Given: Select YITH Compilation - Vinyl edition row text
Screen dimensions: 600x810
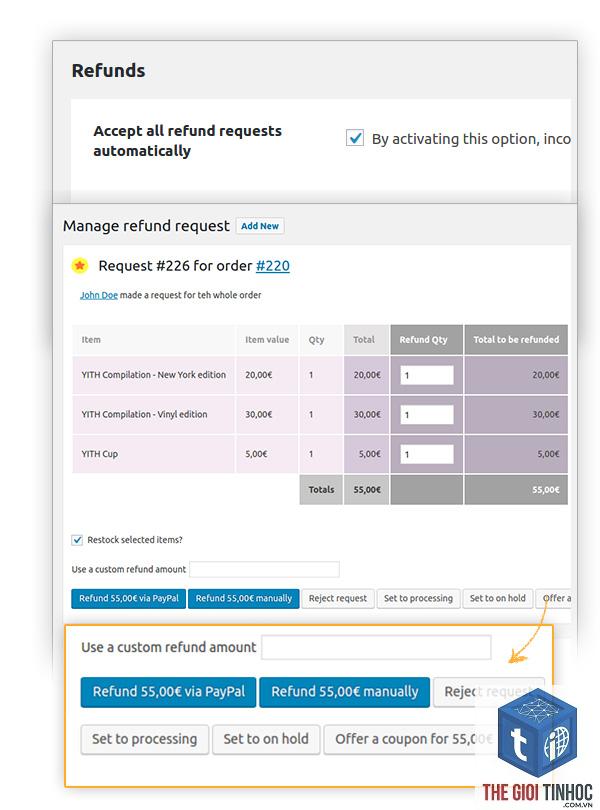Looking at the screenshot, I should coord(144,414).
